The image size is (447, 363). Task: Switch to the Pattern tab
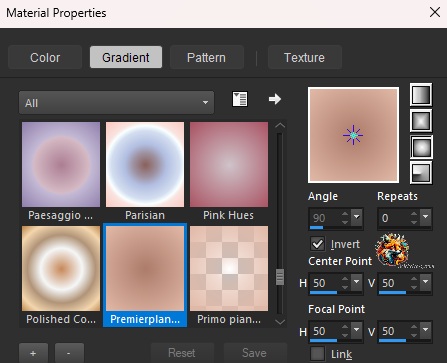[206, 57]
